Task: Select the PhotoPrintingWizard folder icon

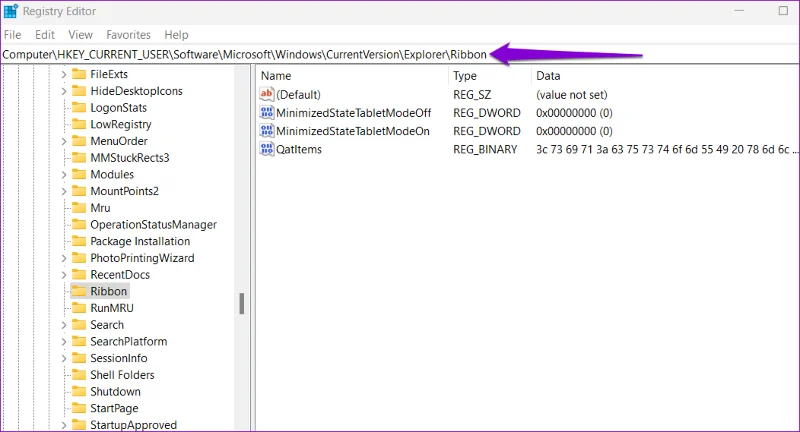Action: click(79, 258)
